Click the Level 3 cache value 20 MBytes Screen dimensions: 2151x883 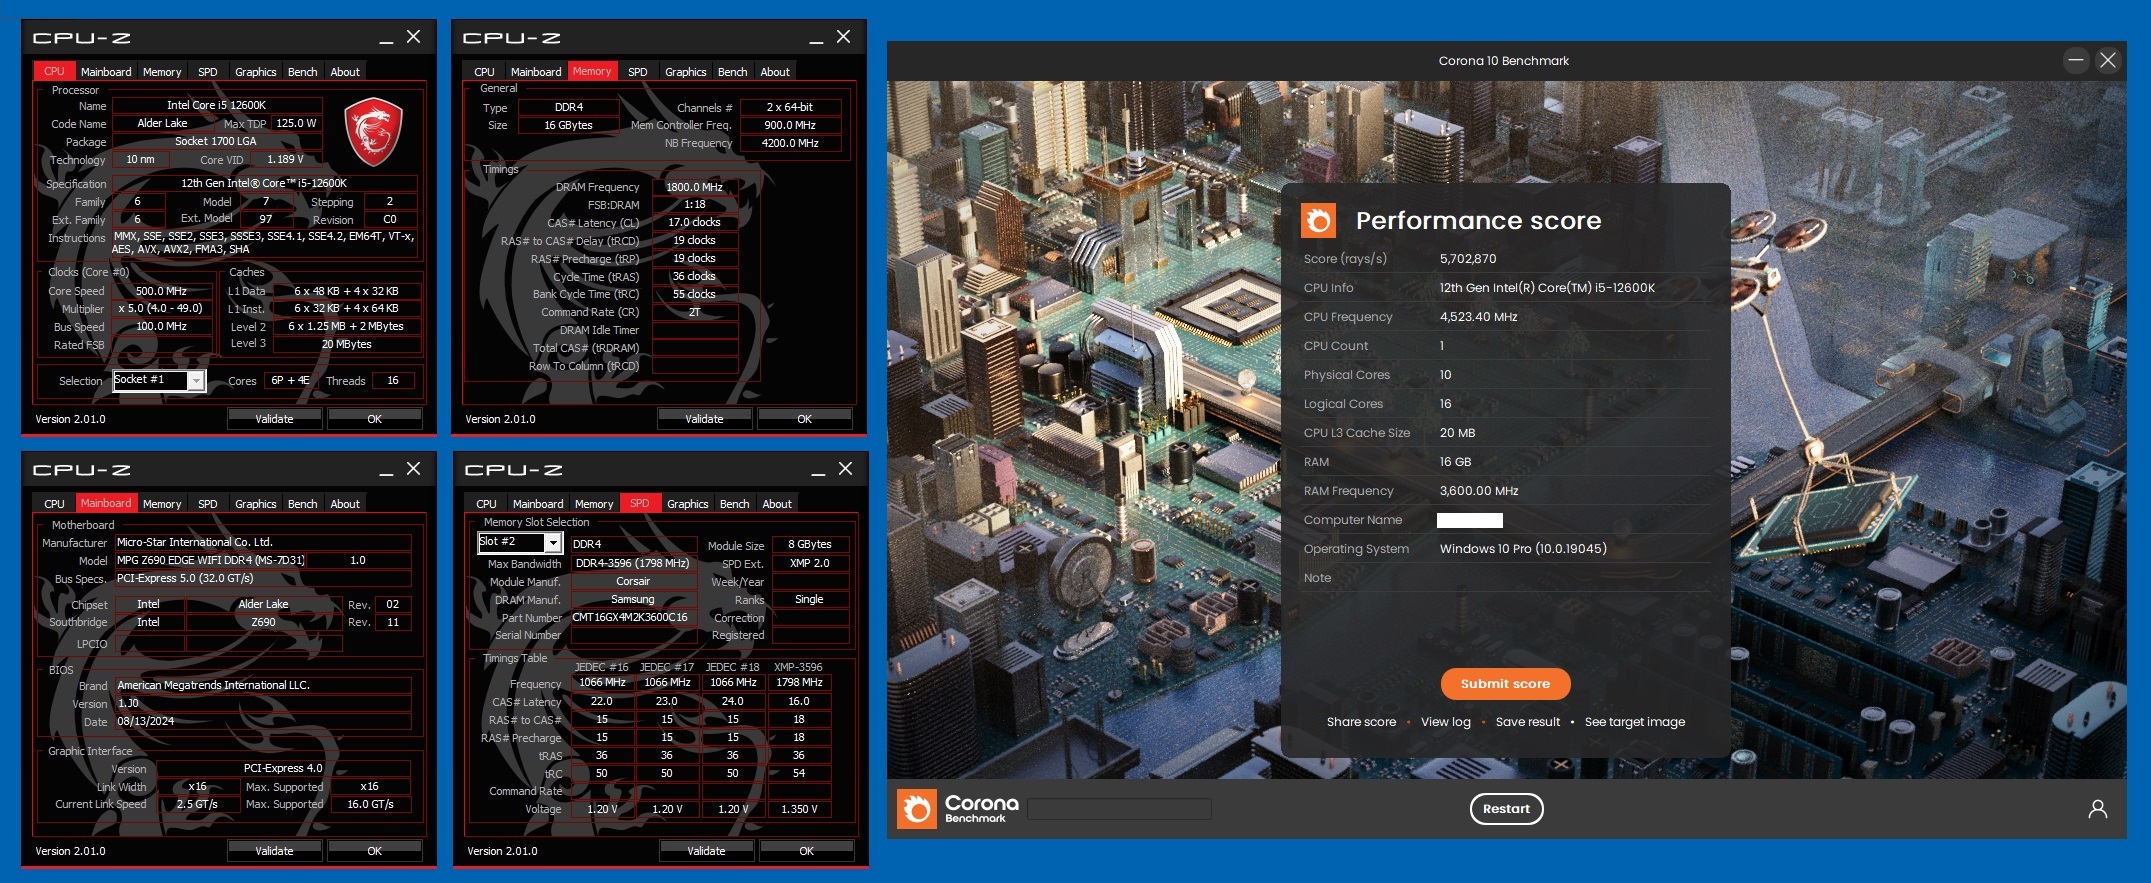tap(347, 344)
